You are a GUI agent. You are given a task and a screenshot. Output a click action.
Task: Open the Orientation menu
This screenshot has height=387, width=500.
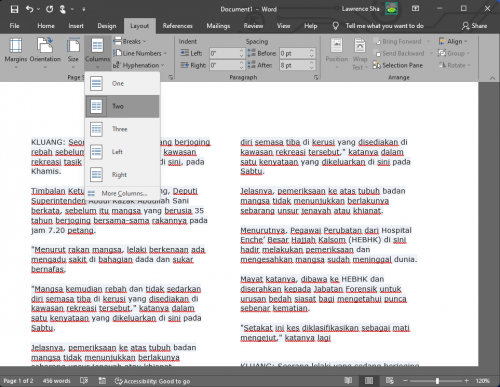(x=45, y=53)
